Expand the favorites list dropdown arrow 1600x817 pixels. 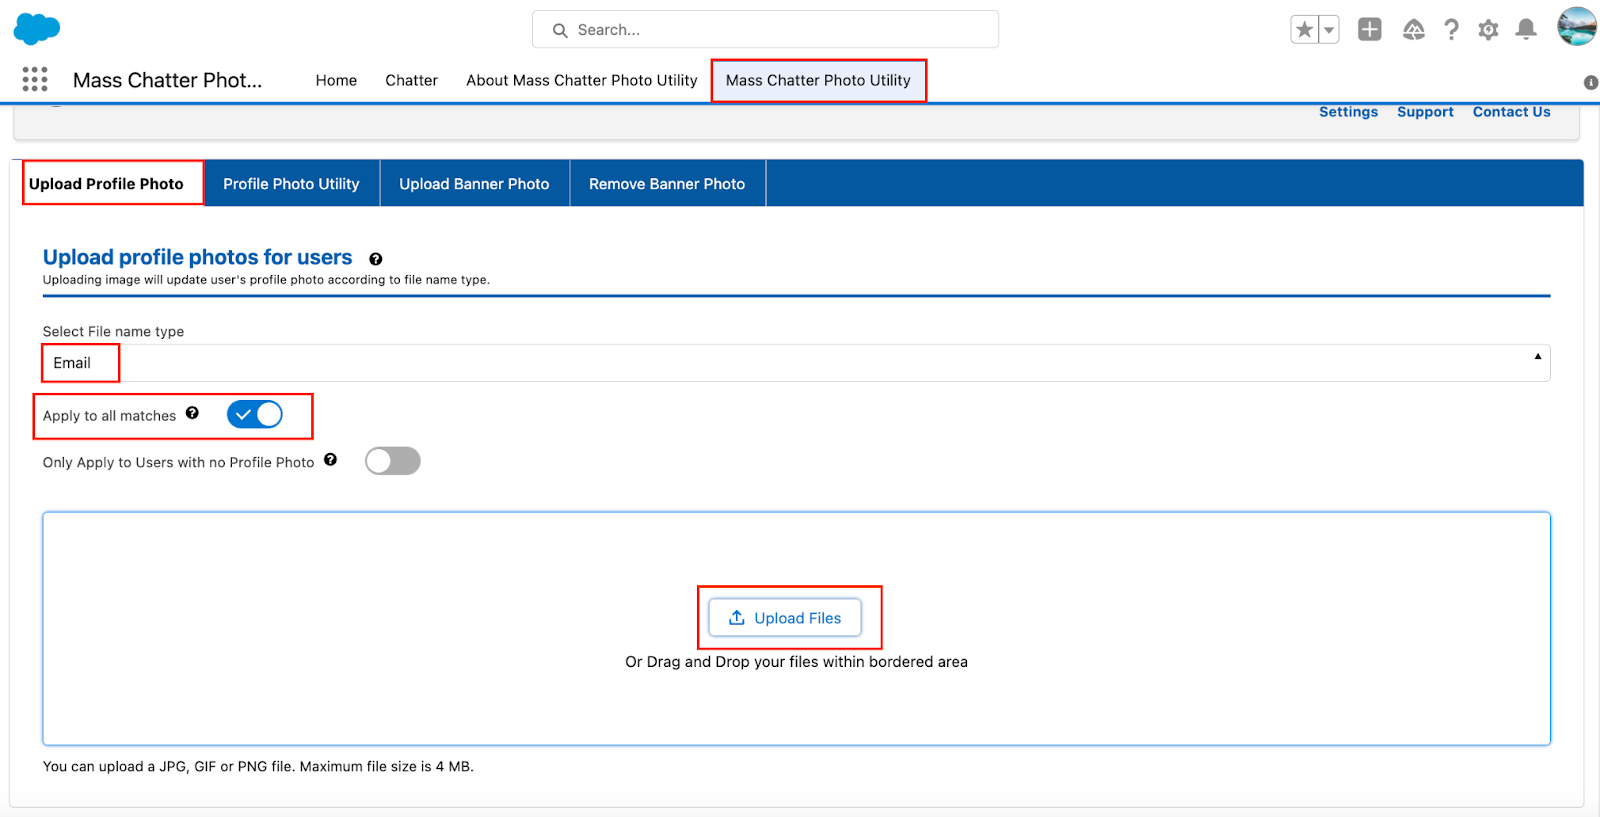coord(1329,30)
